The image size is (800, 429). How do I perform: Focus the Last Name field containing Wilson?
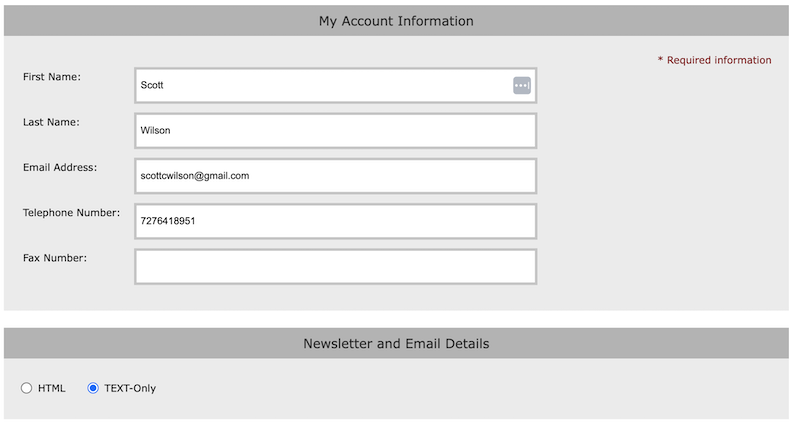(x=335, y=131)
